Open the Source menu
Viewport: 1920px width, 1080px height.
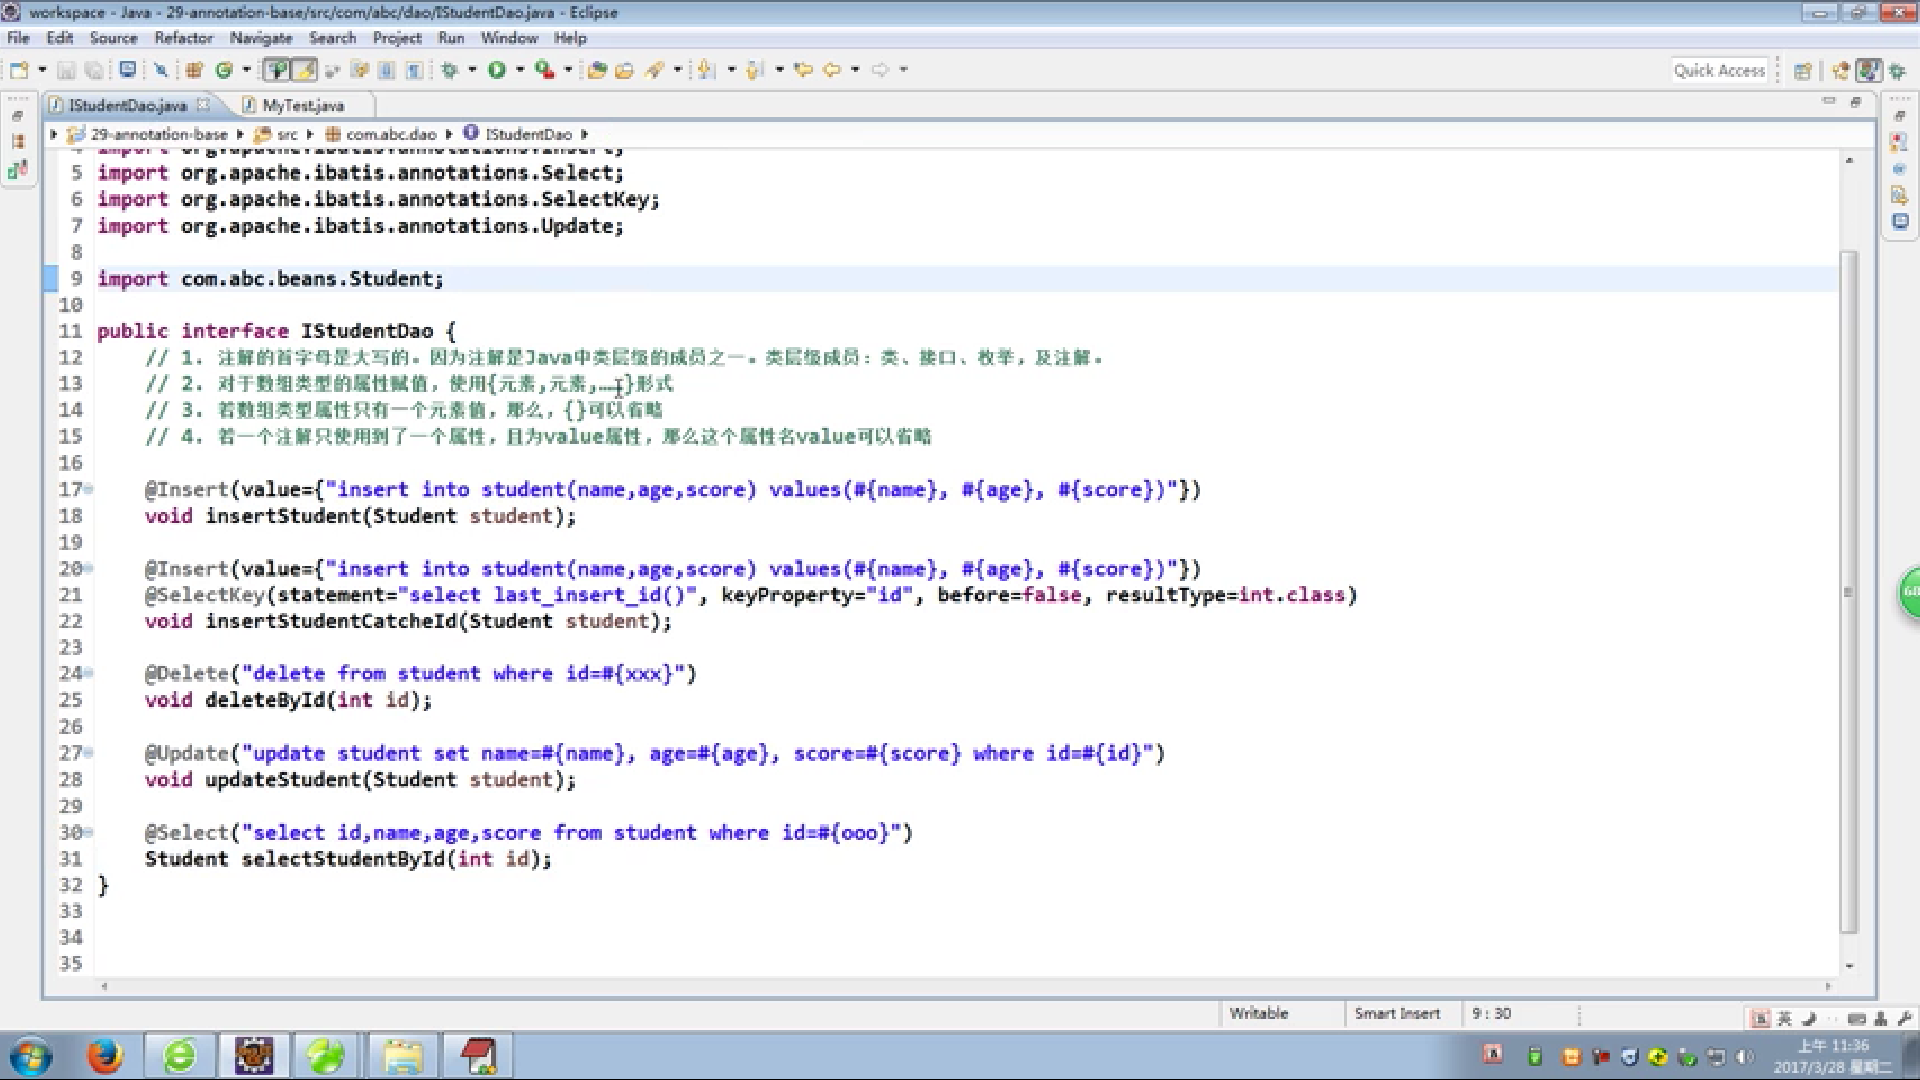113,38
